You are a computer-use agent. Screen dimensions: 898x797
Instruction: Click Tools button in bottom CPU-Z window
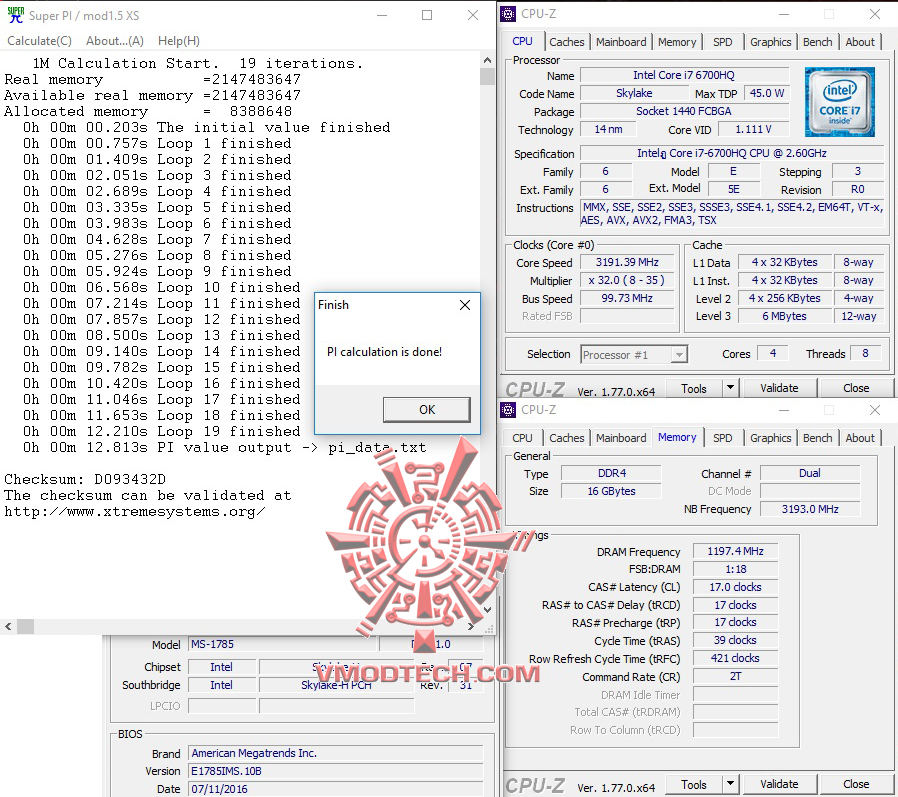694,785
